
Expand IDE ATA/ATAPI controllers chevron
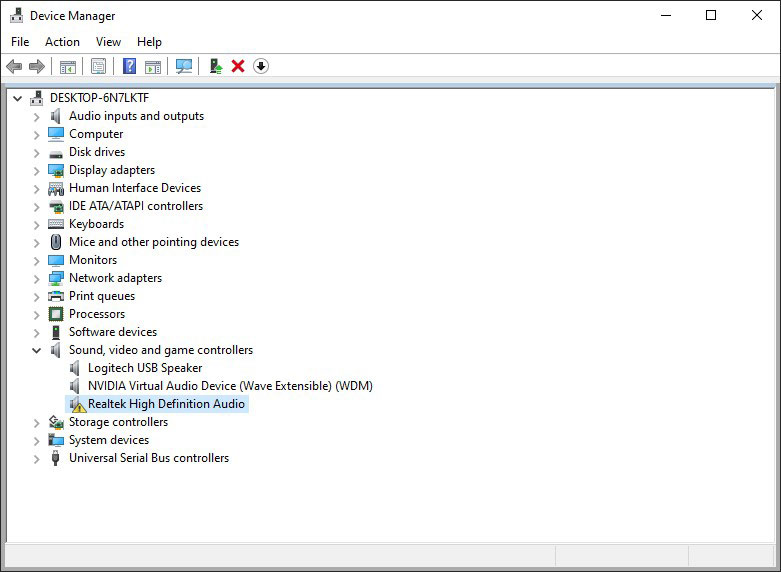coord(36,206)
